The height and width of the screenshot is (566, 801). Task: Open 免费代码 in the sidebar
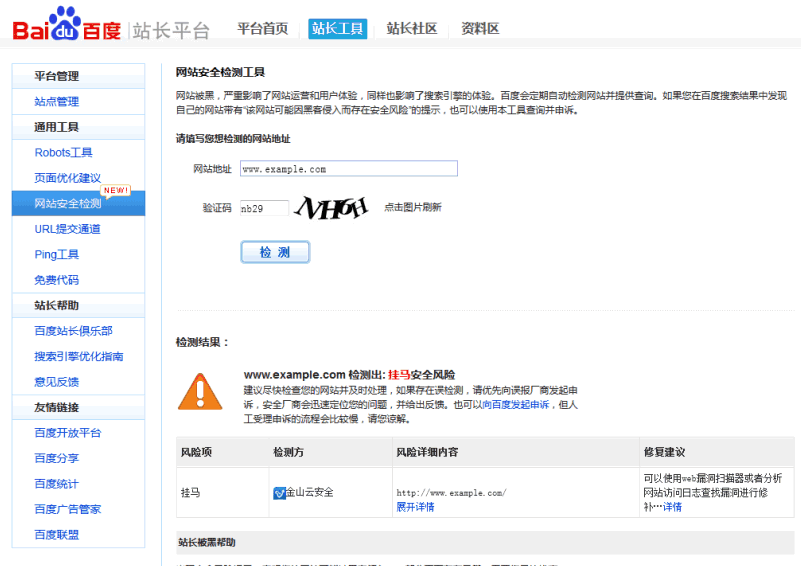[57, 280]
